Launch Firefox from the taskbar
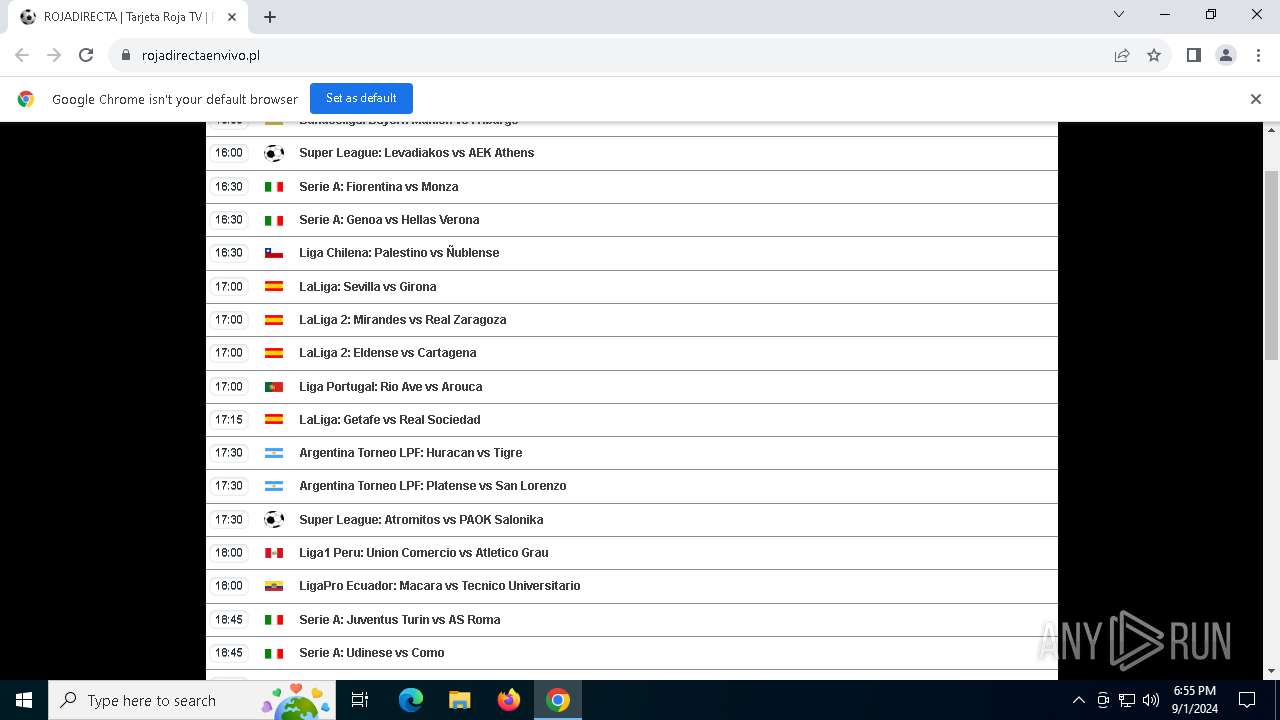 point(509,700)
